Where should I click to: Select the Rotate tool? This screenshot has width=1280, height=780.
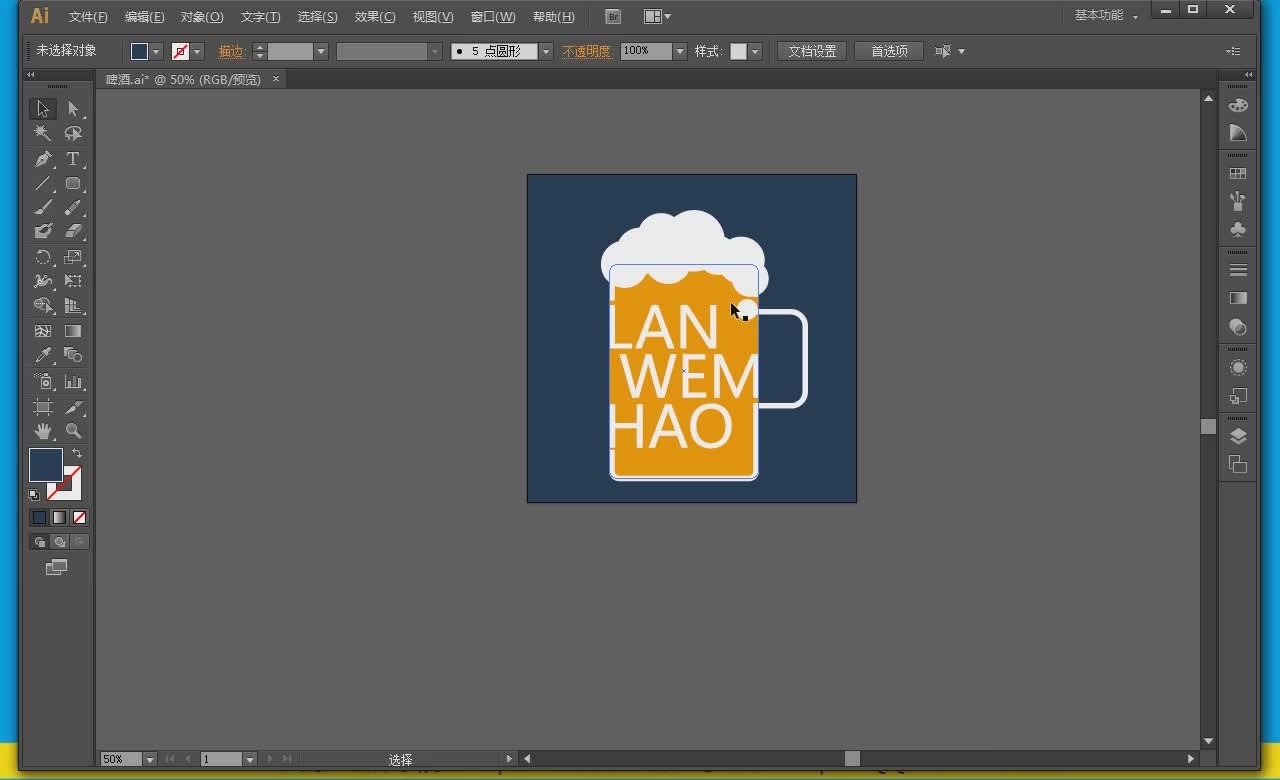43,257
